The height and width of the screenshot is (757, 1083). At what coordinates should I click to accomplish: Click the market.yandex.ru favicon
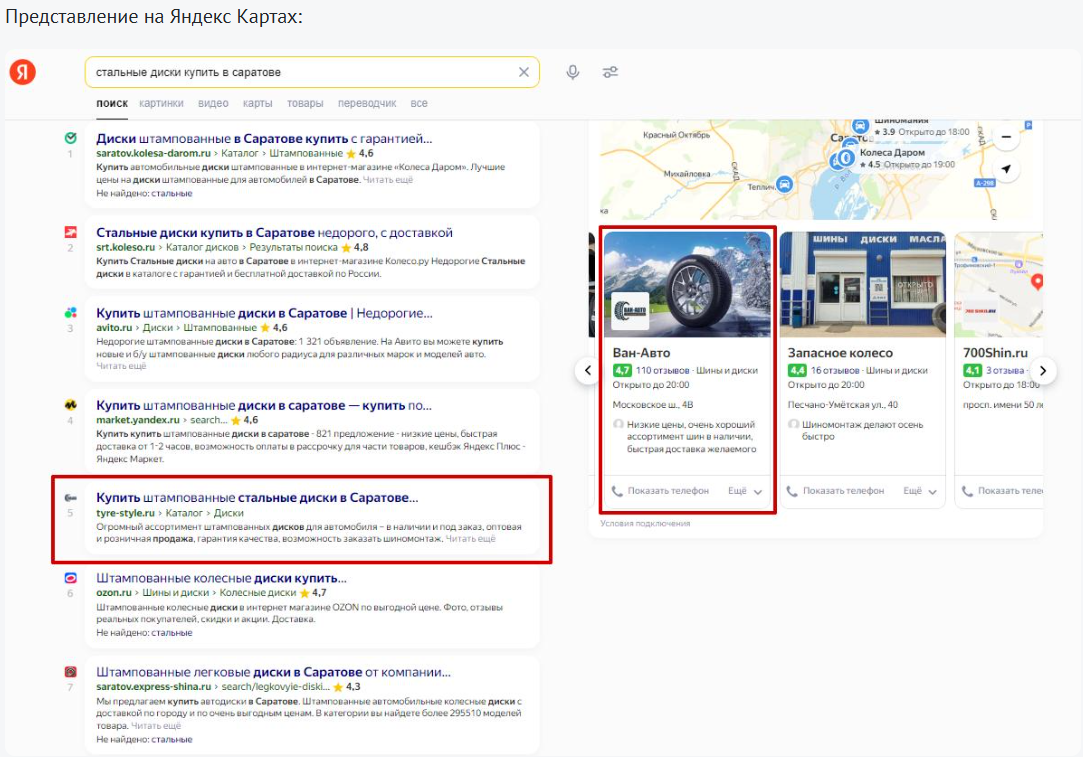coord(70,405)
